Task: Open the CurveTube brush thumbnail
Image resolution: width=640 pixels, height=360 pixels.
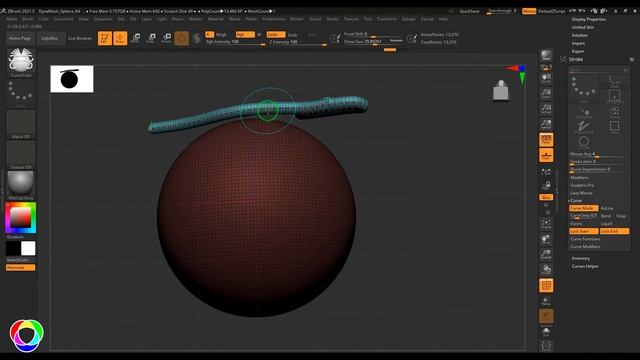Action: pyautogui.click(x=21, y=62)
